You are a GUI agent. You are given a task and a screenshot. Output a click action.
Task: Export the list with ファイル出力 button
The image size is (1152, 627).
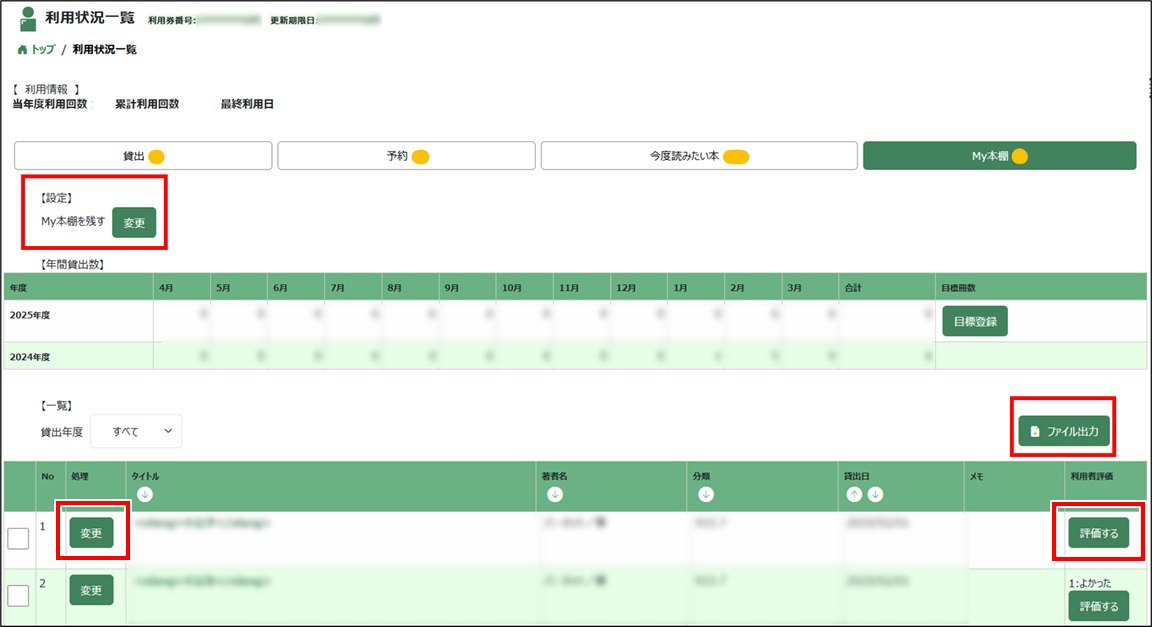pos(1063,432)
